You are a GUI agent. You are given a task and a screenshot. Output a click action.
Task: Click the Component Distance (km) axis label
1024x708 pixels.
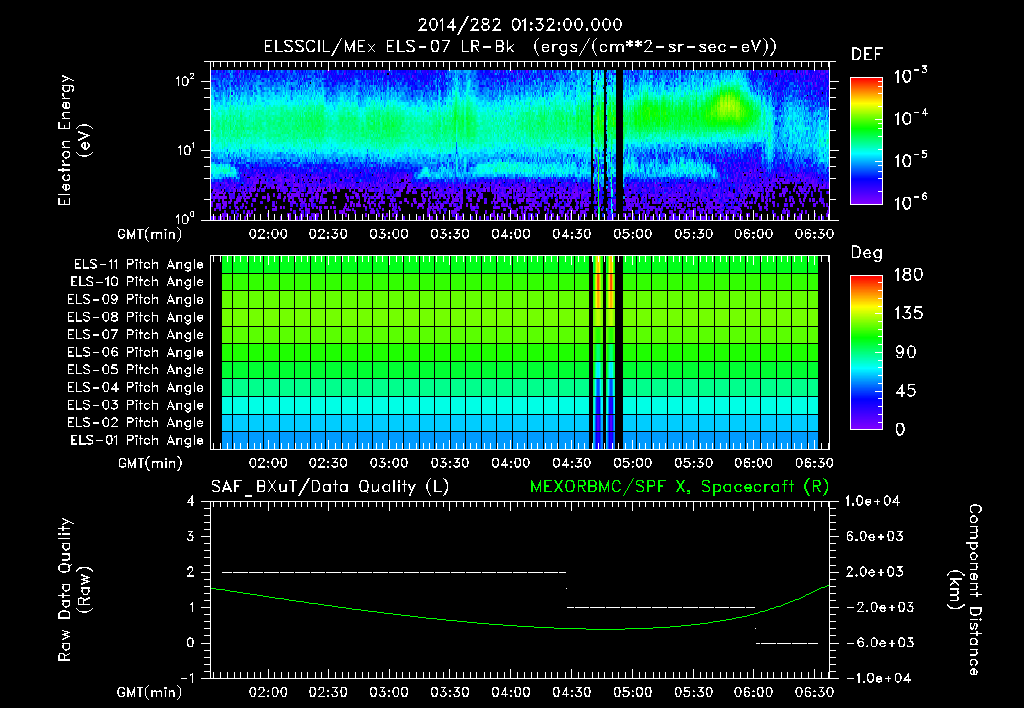tap(965, 590)
